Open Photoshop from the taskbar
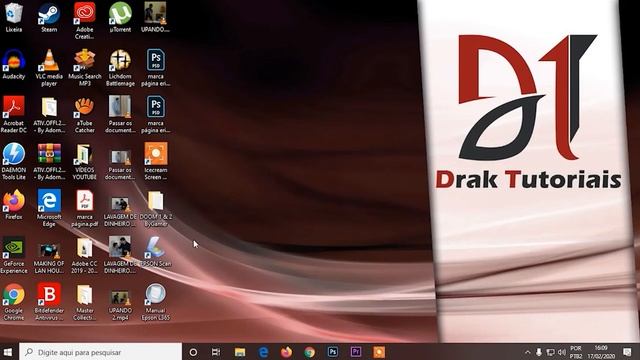 [x=333, y=352]
